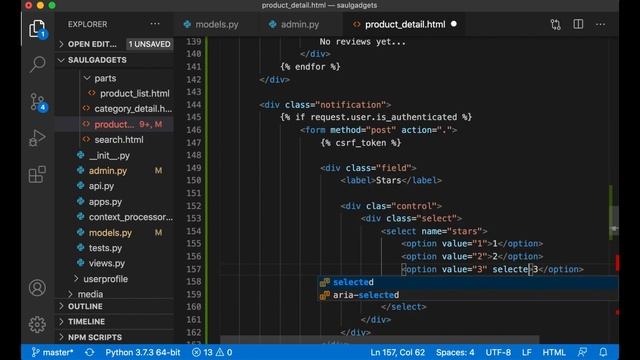The width and height of the screenshot is (640, 360).
Task: Open errors and warnings count in status bar
Action: point(212,352)
